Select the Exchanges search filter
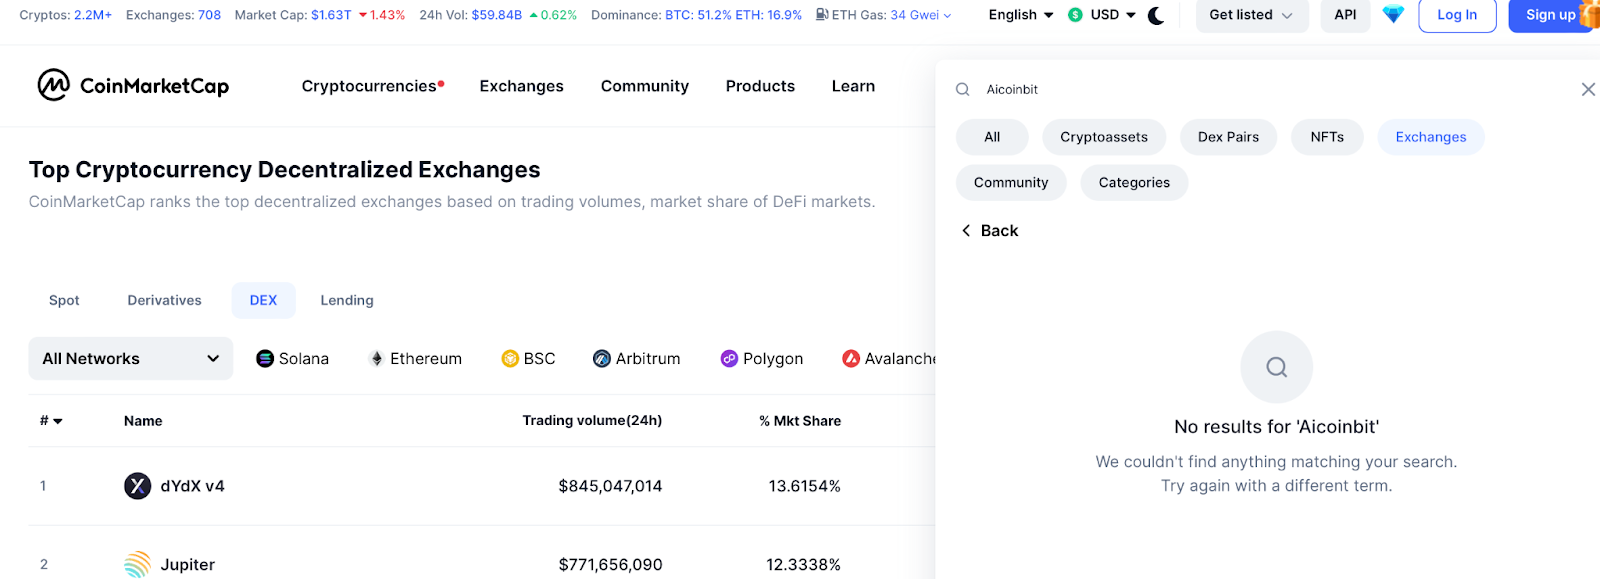 pyautogui.click(x=1431, y=137)
